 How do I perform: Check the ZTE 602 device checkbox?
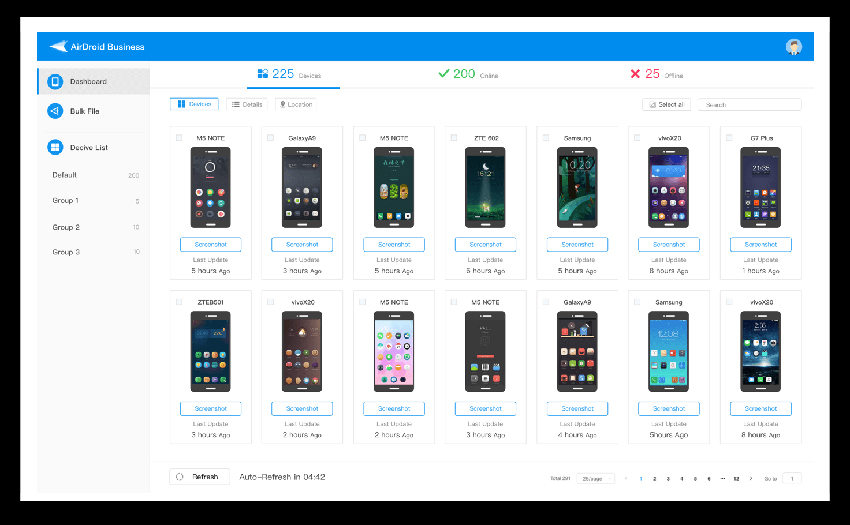point(454,138)
